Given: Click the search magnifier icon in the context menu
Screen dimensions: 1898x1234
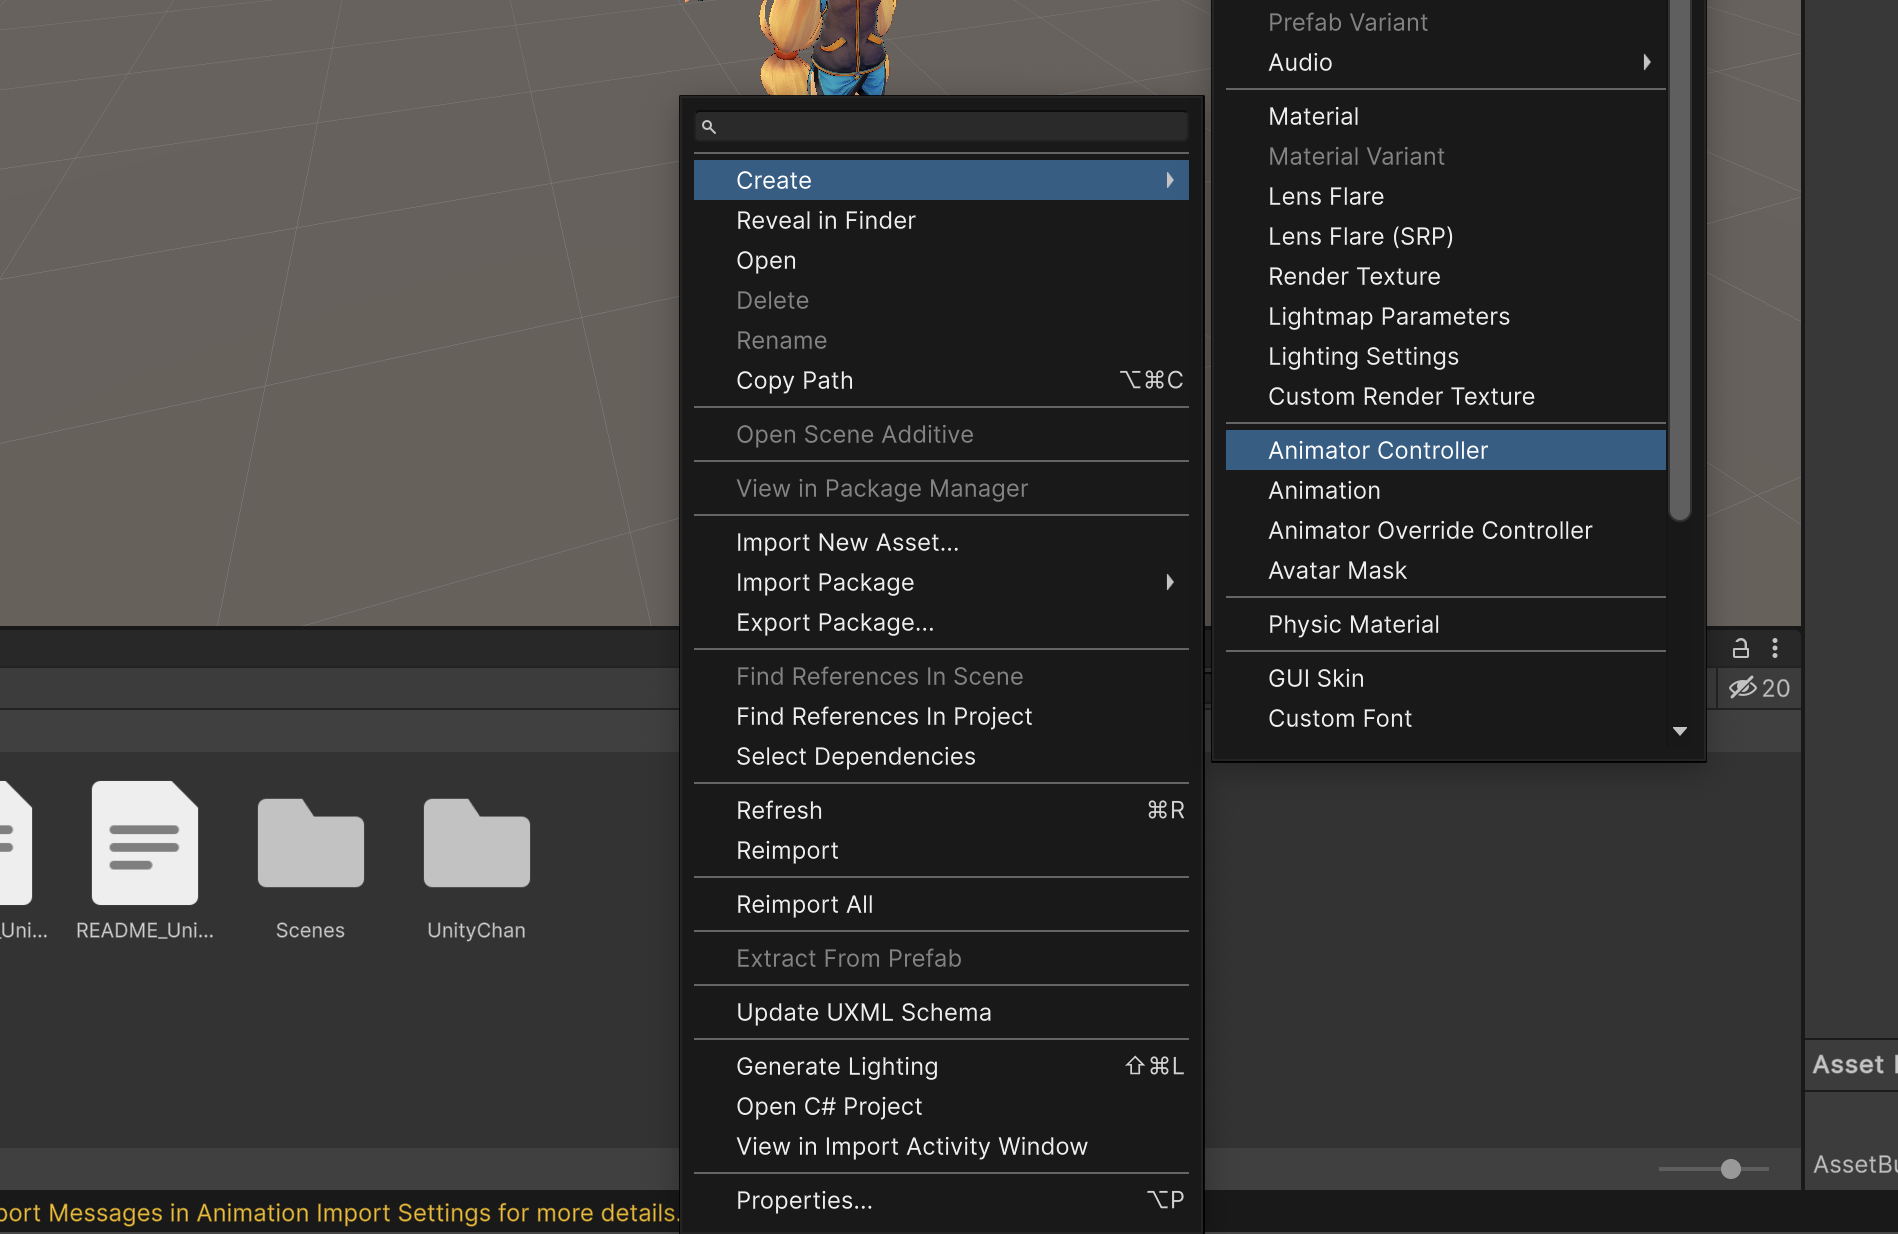Looking at the screenshot, I should [709, 127].
